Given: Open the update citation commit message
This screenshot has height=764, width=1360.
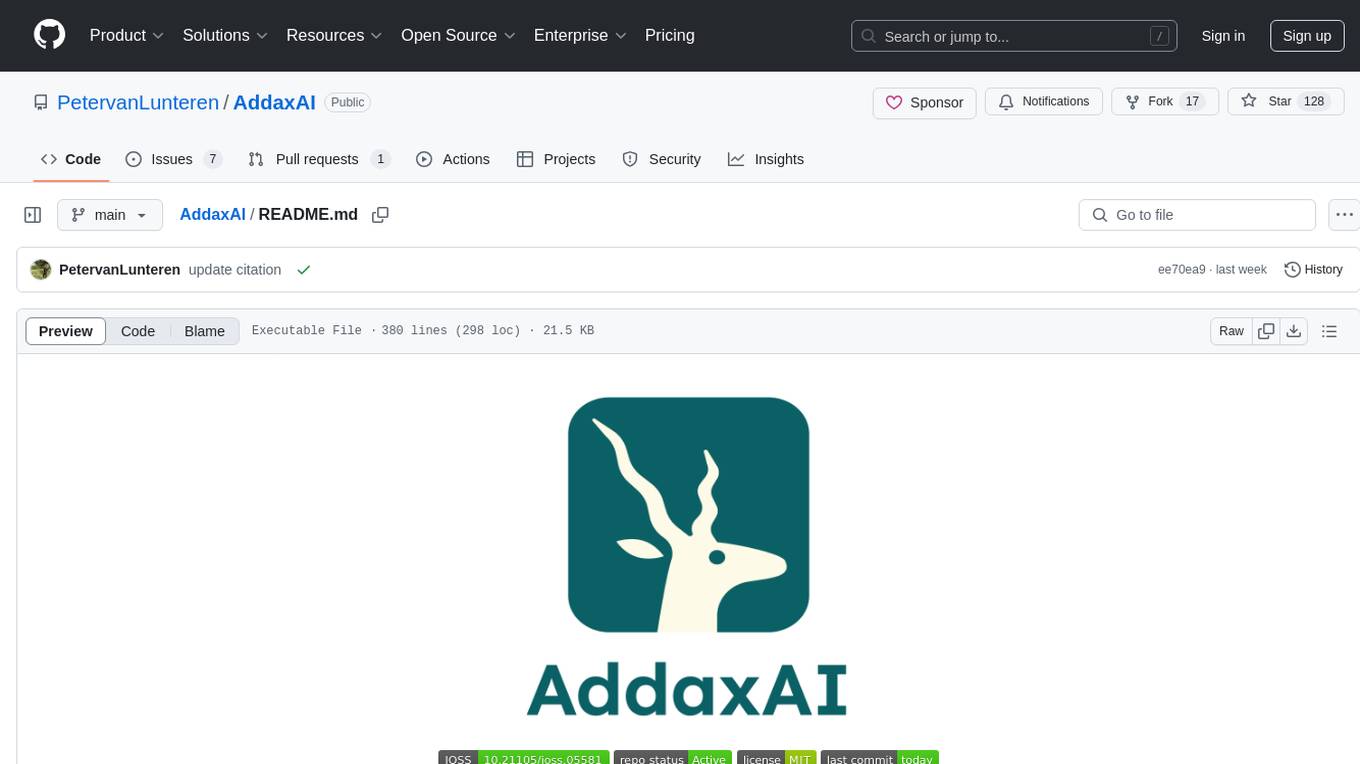Looking at the screenshot, I should pyautogui.click(x=235, y=270).
